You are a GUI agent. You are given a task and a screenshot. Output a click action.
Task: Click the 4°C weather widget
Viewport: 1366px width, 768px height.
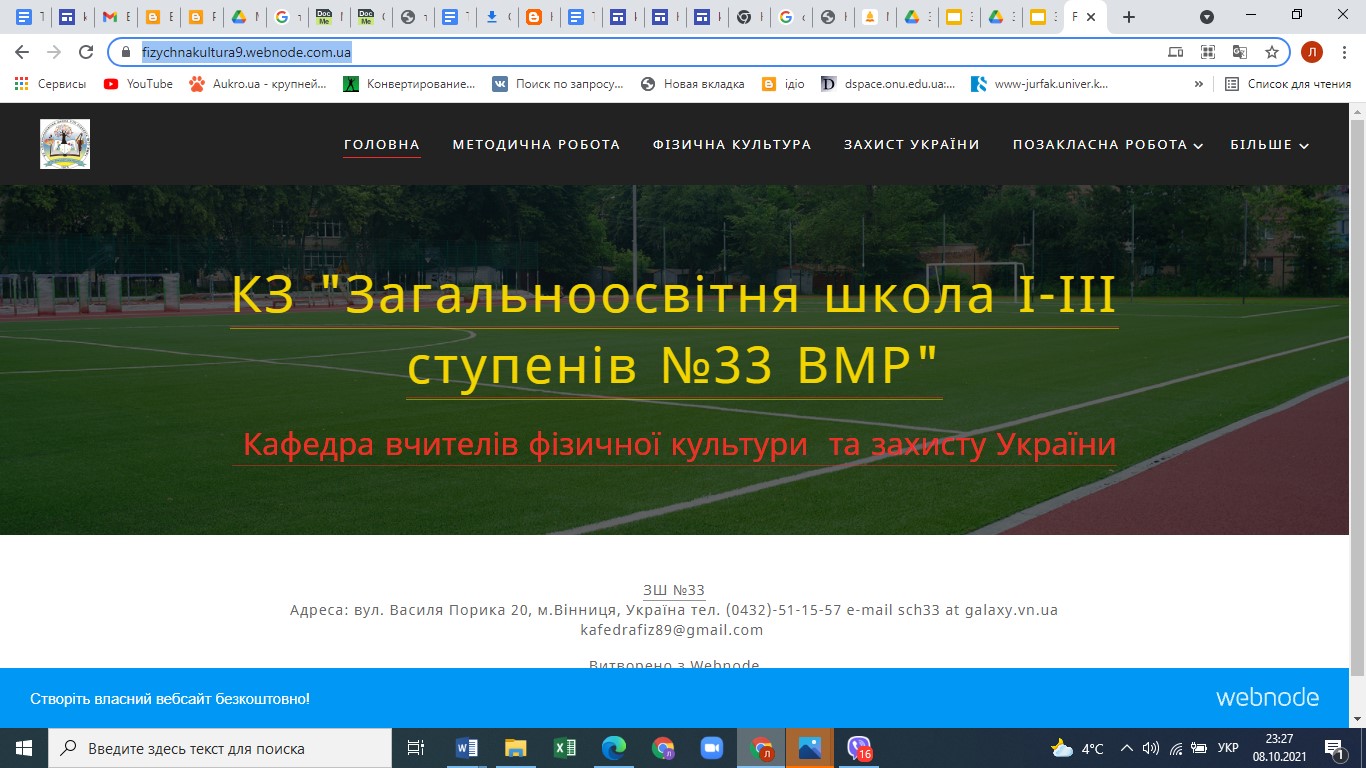click(x=1078, y=748)
